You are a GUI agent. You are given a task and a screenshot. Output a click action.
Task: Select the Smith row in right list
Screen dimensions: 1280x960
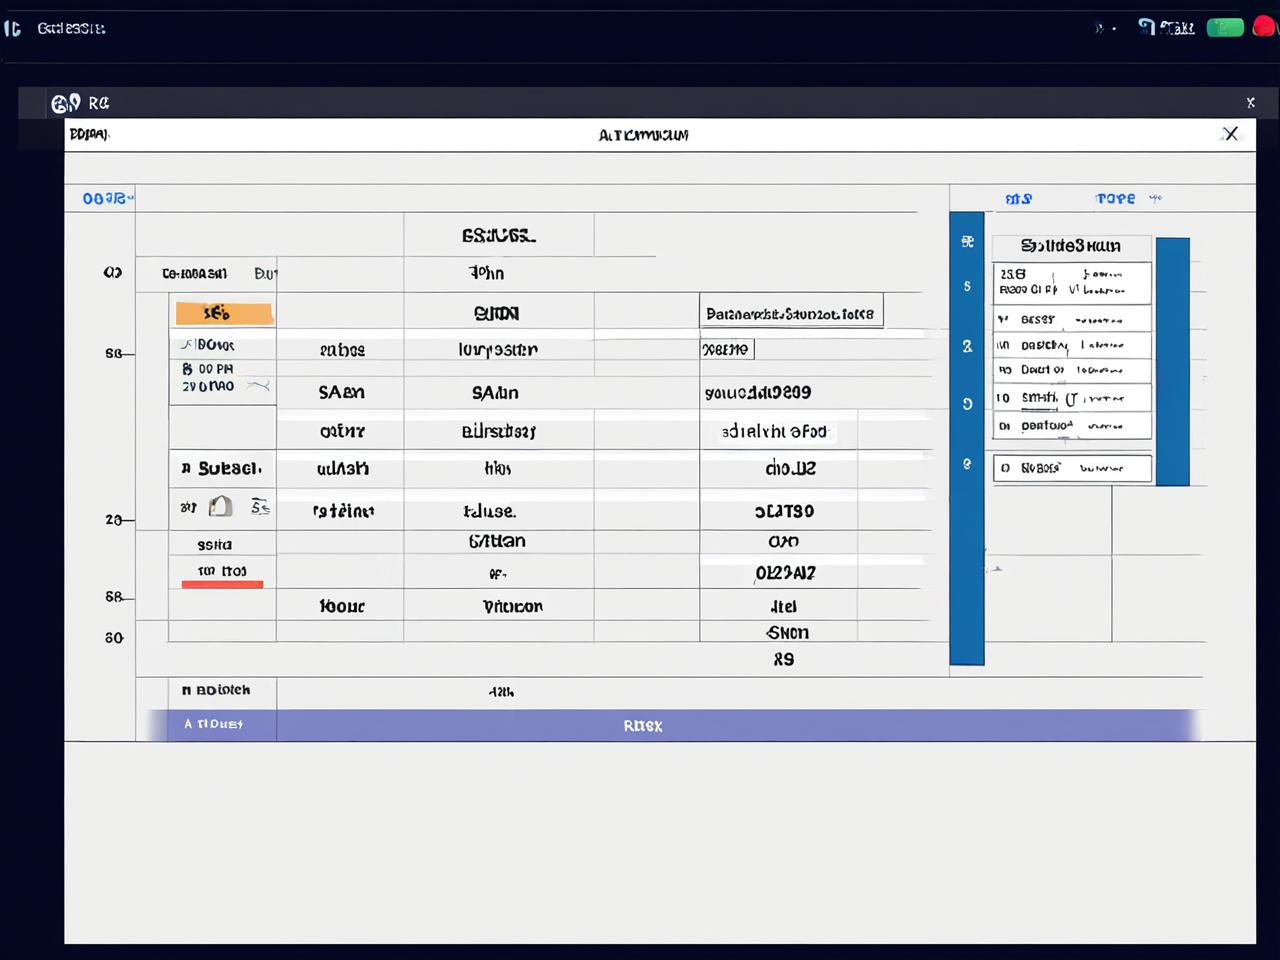pos(1072,398)
